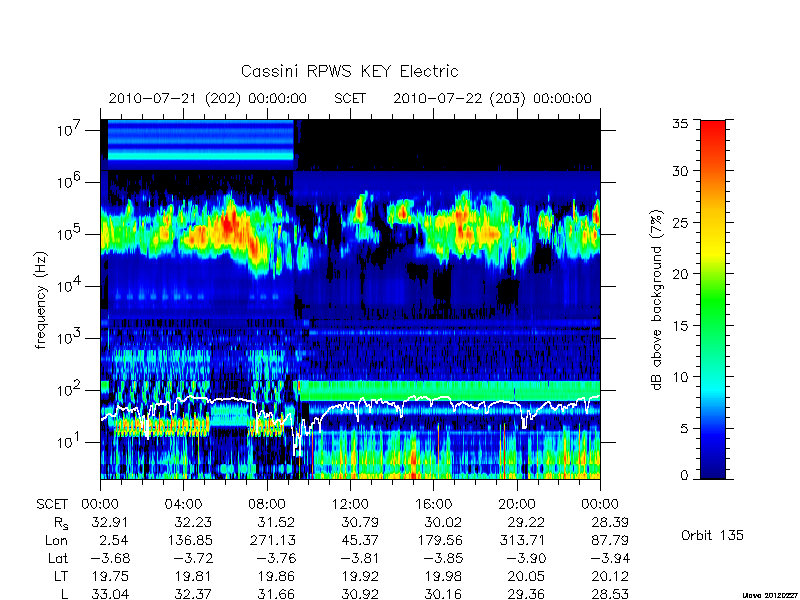The height and width of the screenshot is (600, 800).
Task: Click the striped blue band above 10^6 Hz
Action: pos(201,140)
